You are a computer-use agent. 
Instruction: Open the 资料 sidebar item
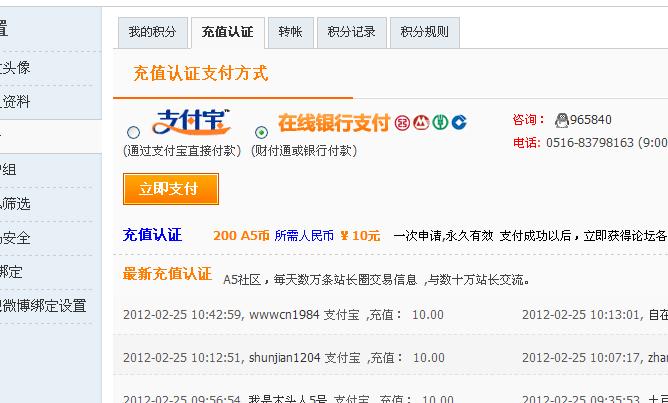pyautogui.click(x=15, y=101)
